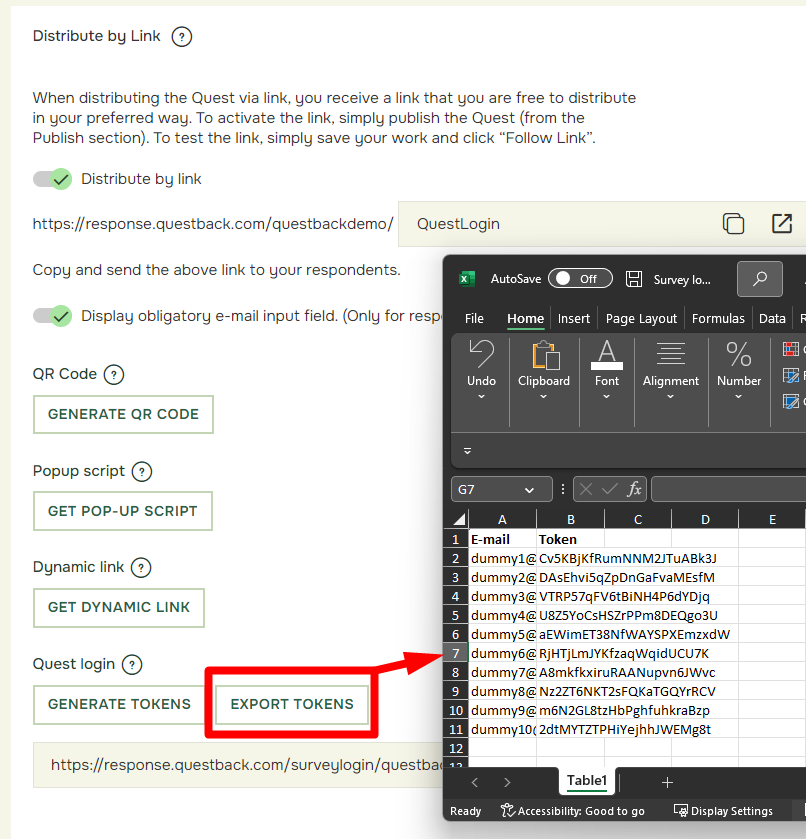The image size is (806, 839).
Task: Open the Excel search magnifier
Action: (760, 279)
